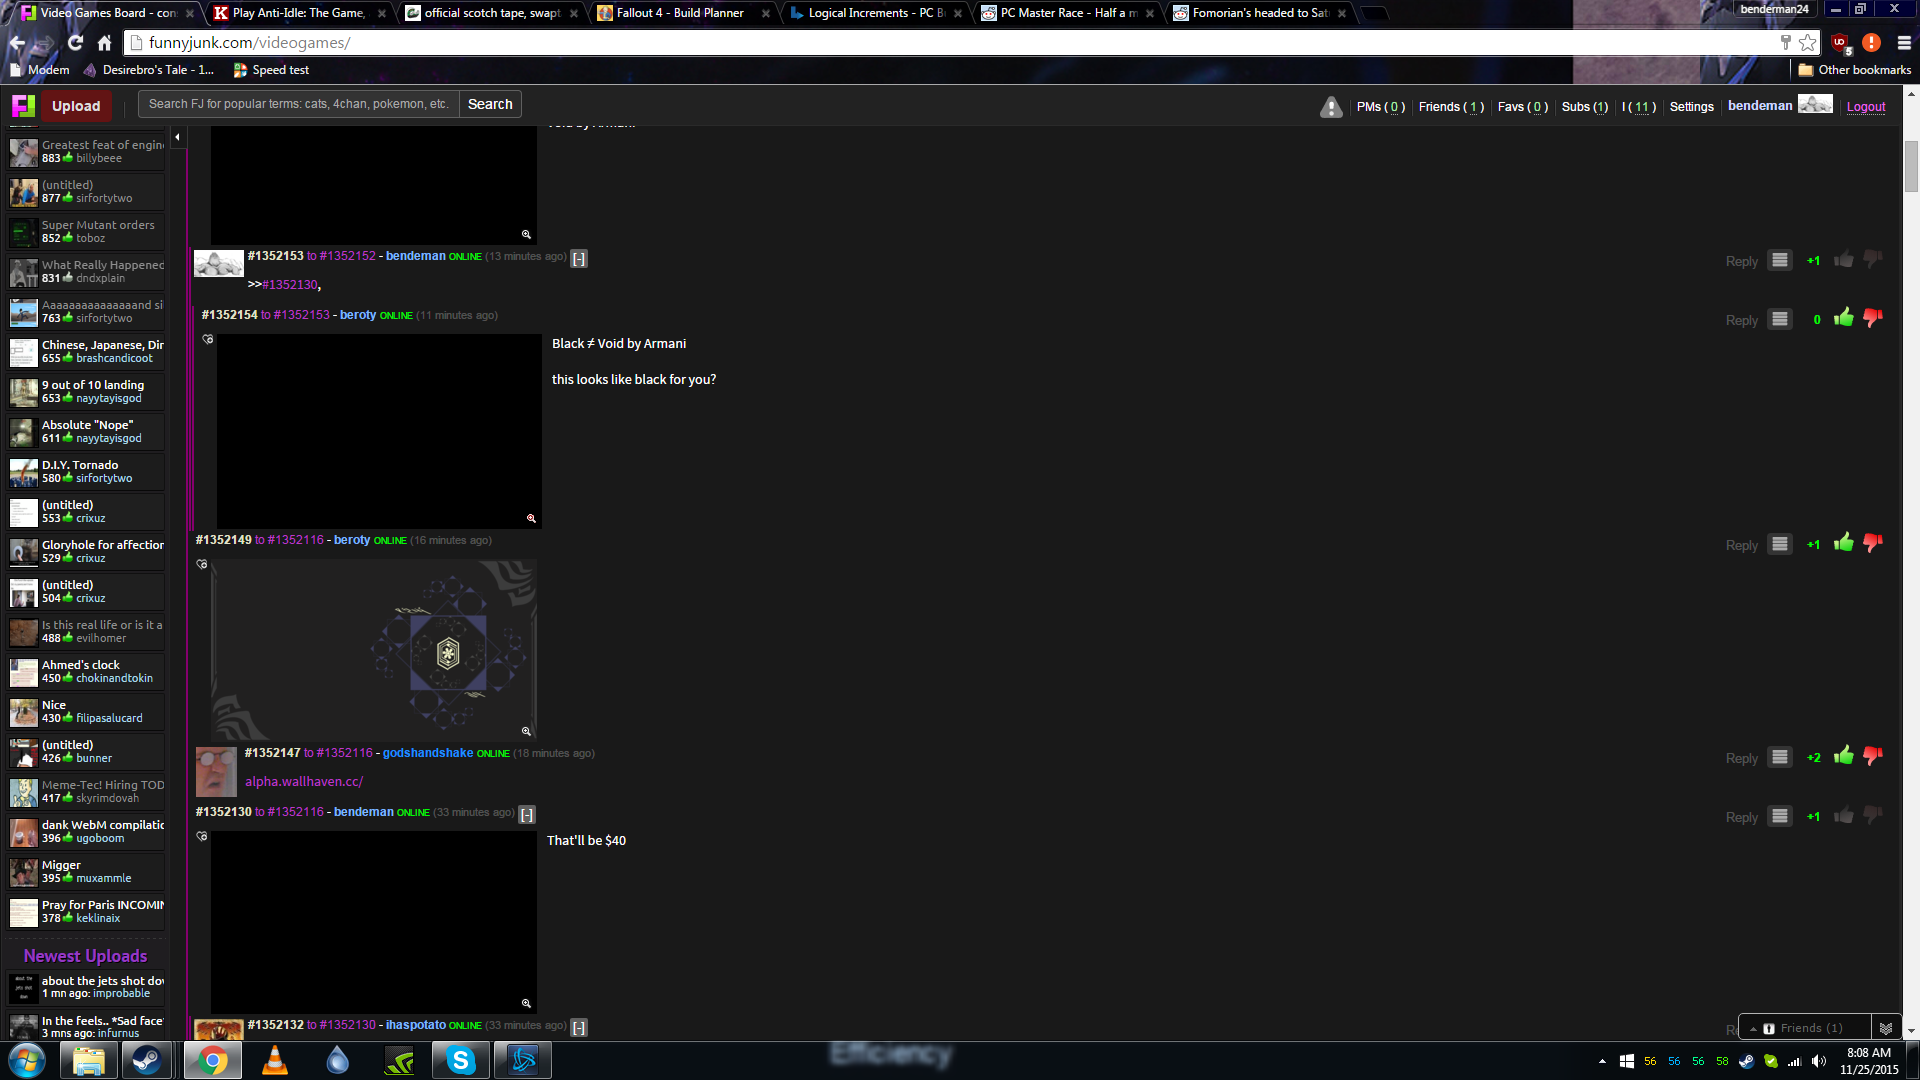
Task: Collapse comment #1352130 with the [-] toggle
Action: 527,814
